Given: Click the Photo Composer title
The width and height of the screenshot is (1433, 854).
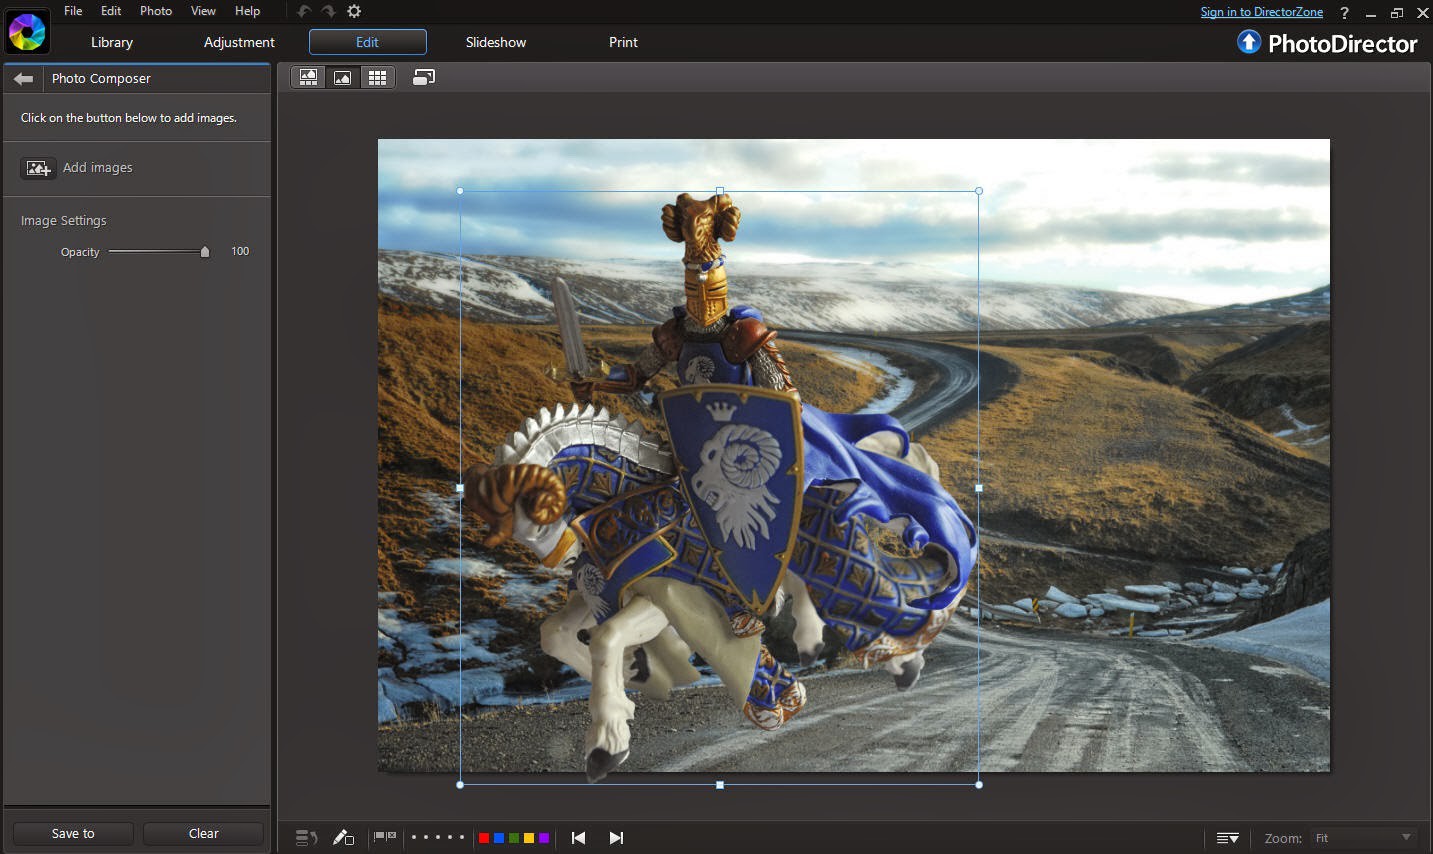Looking at the screenshot, I should click(x=101, y=79).
